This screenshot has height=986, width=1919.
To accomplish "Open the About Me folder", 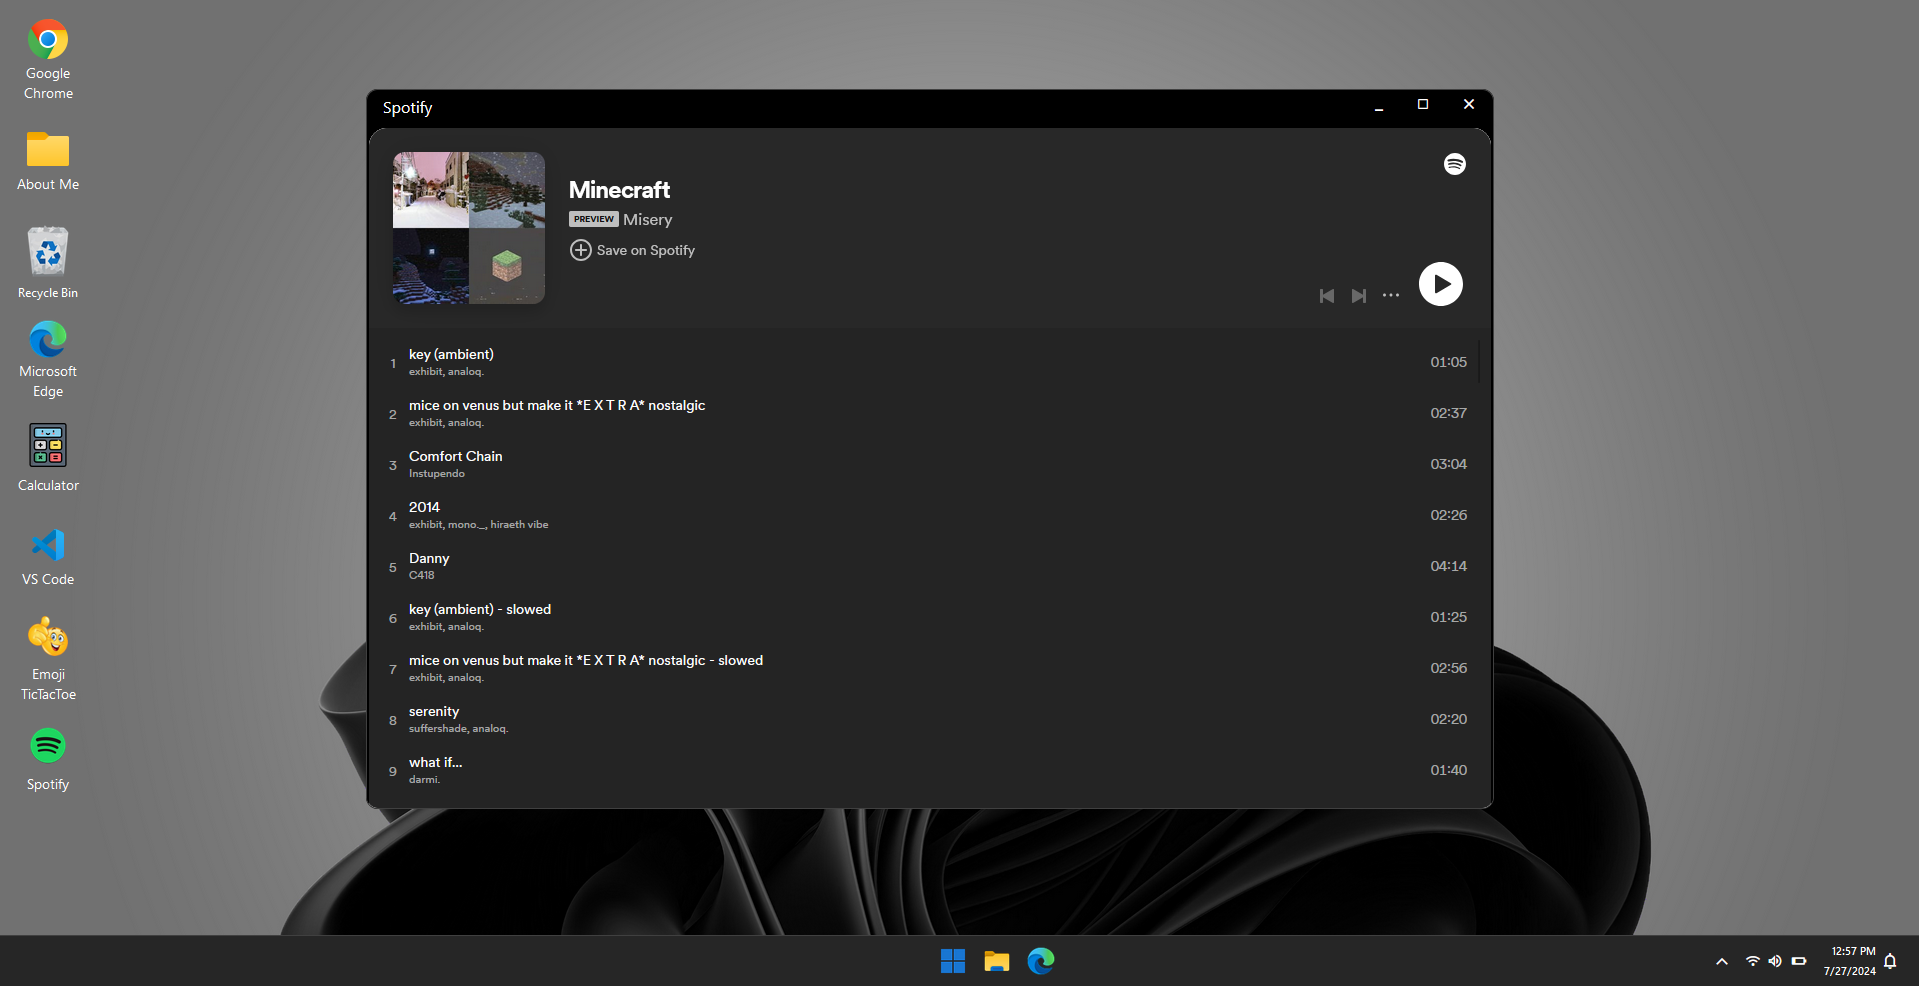I will [x=48, y=160].
